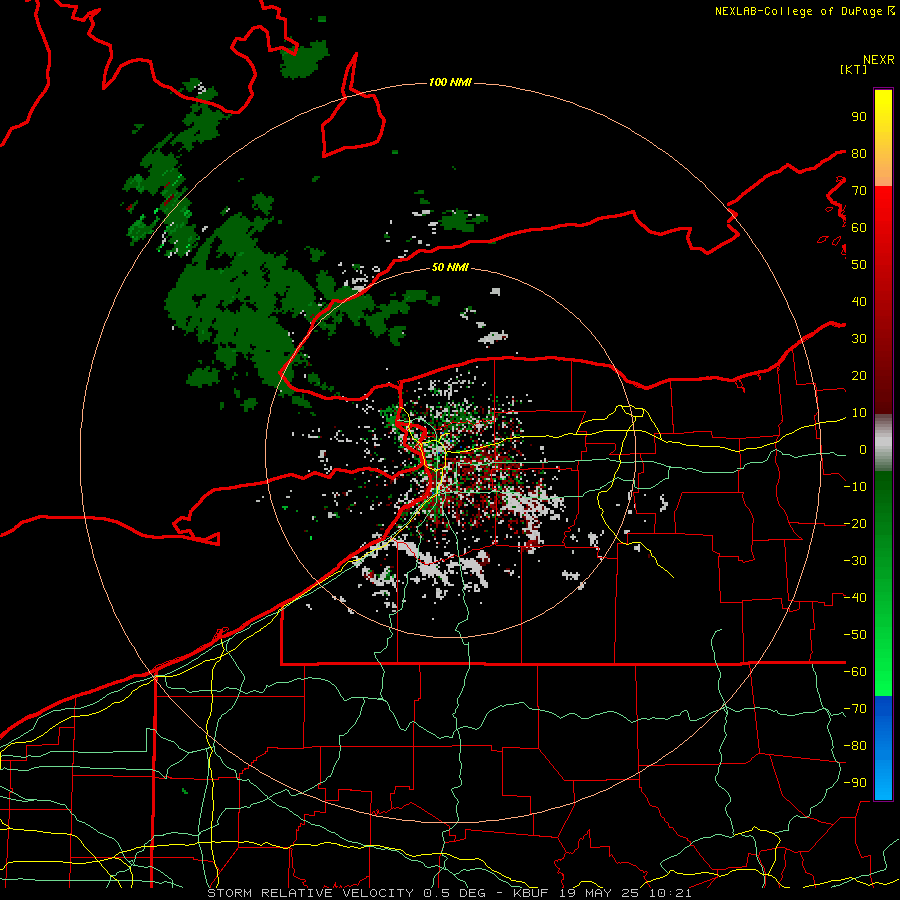Select the positive 80 scale label

point(859,153)
